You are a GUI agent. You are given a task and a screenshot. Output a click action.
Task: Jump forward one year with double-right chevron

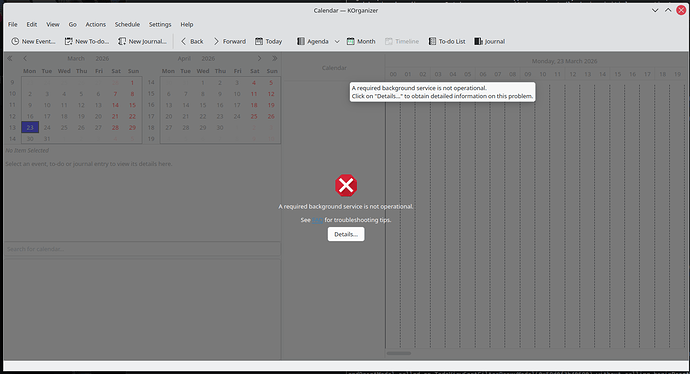click(275, 58)
